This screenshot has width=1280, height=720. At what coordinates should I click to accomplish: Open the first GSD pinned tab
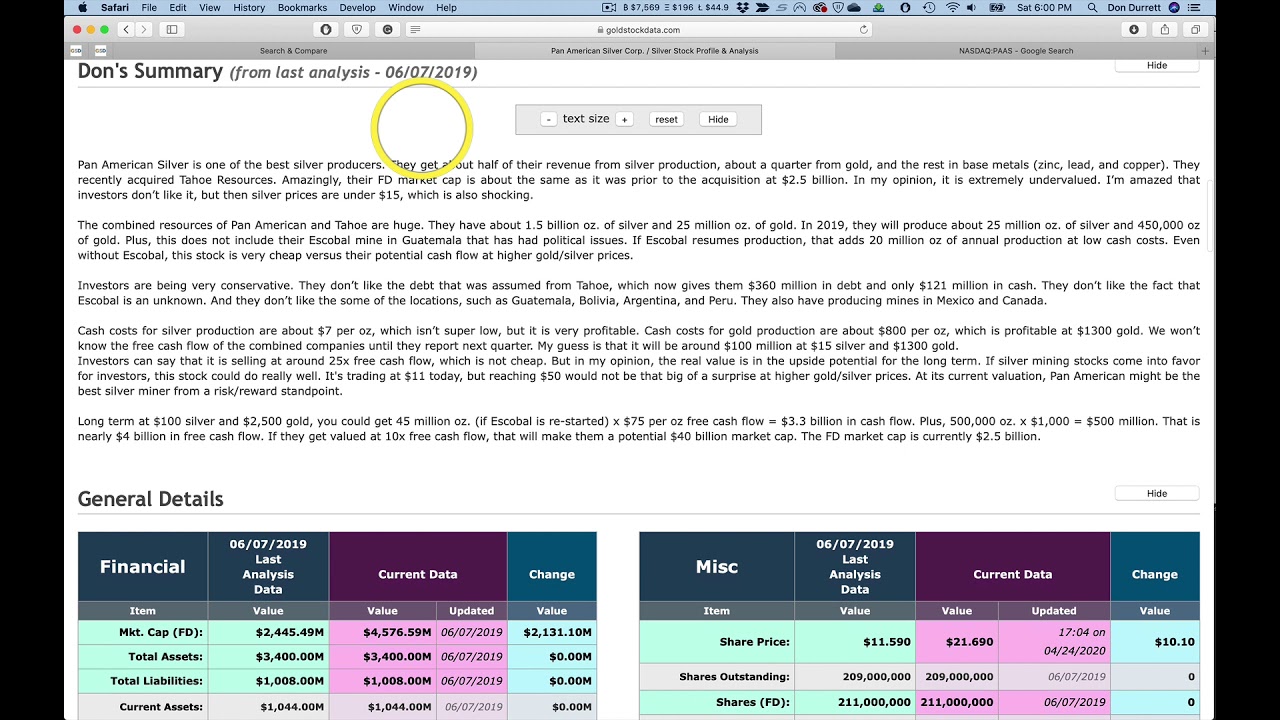tap(76, 50)
